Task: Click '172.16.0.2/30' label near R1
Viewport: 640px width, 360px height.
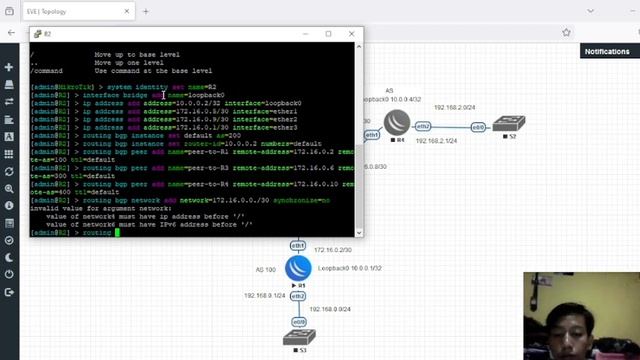Action: pos(333,250)
